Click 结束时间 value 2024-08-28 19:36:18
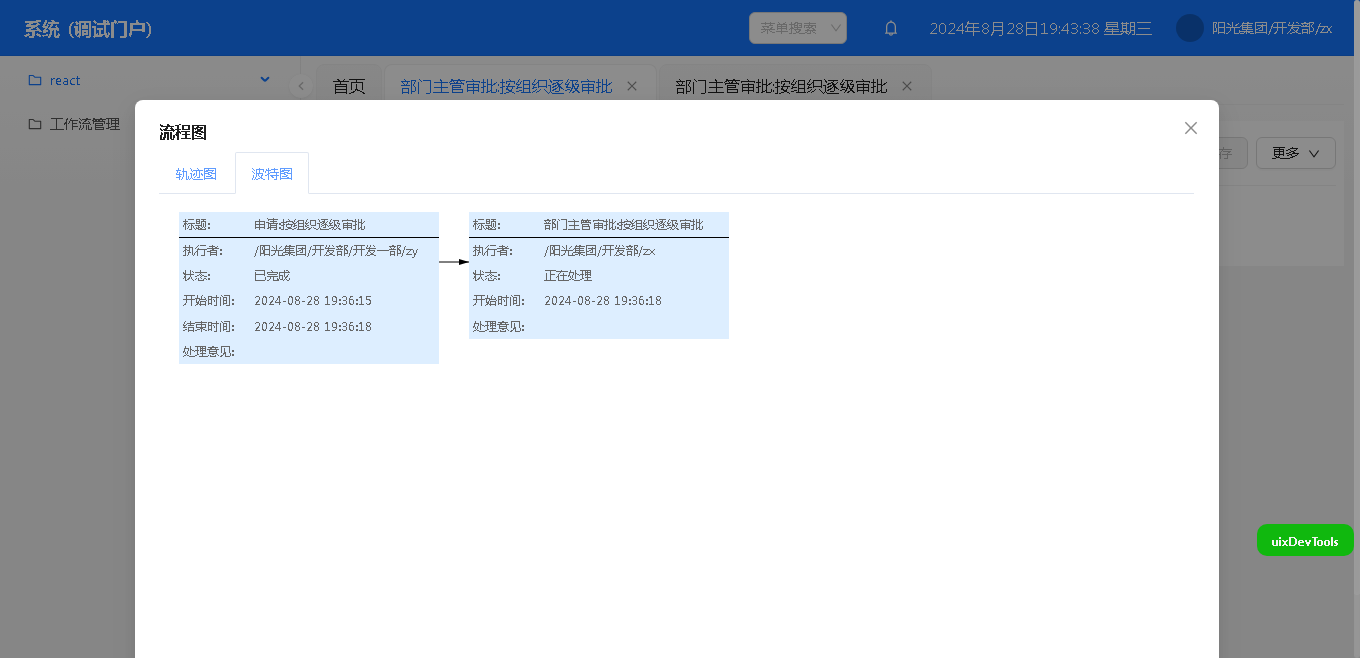Image resolution: width=1360 pixels, height=658 pixels. coord(313,327)
